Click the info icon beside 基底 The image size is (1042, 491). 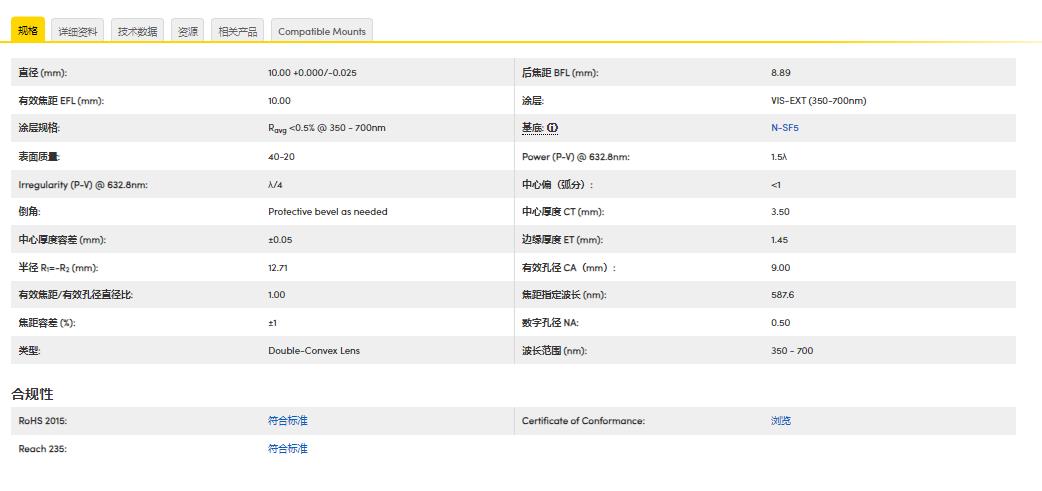click(552, 128)
